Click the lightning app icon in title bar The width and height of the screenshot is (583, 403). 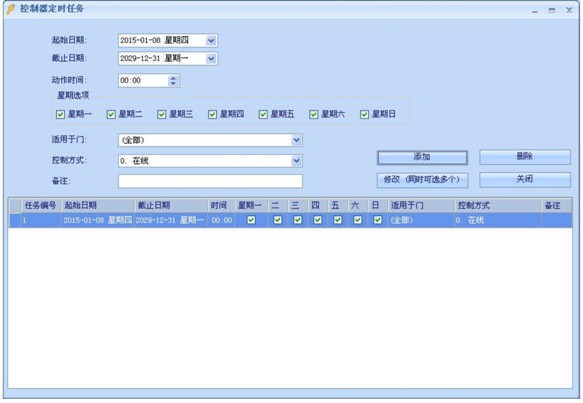click(11, 9)
